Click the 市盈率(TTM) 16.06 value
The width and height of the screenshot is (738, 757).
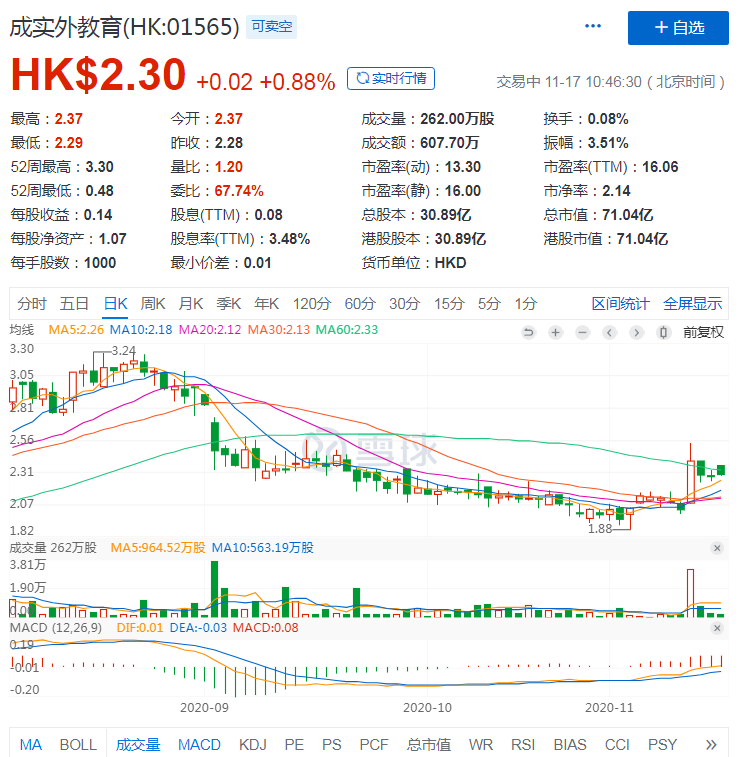click(x=660, y=167)
